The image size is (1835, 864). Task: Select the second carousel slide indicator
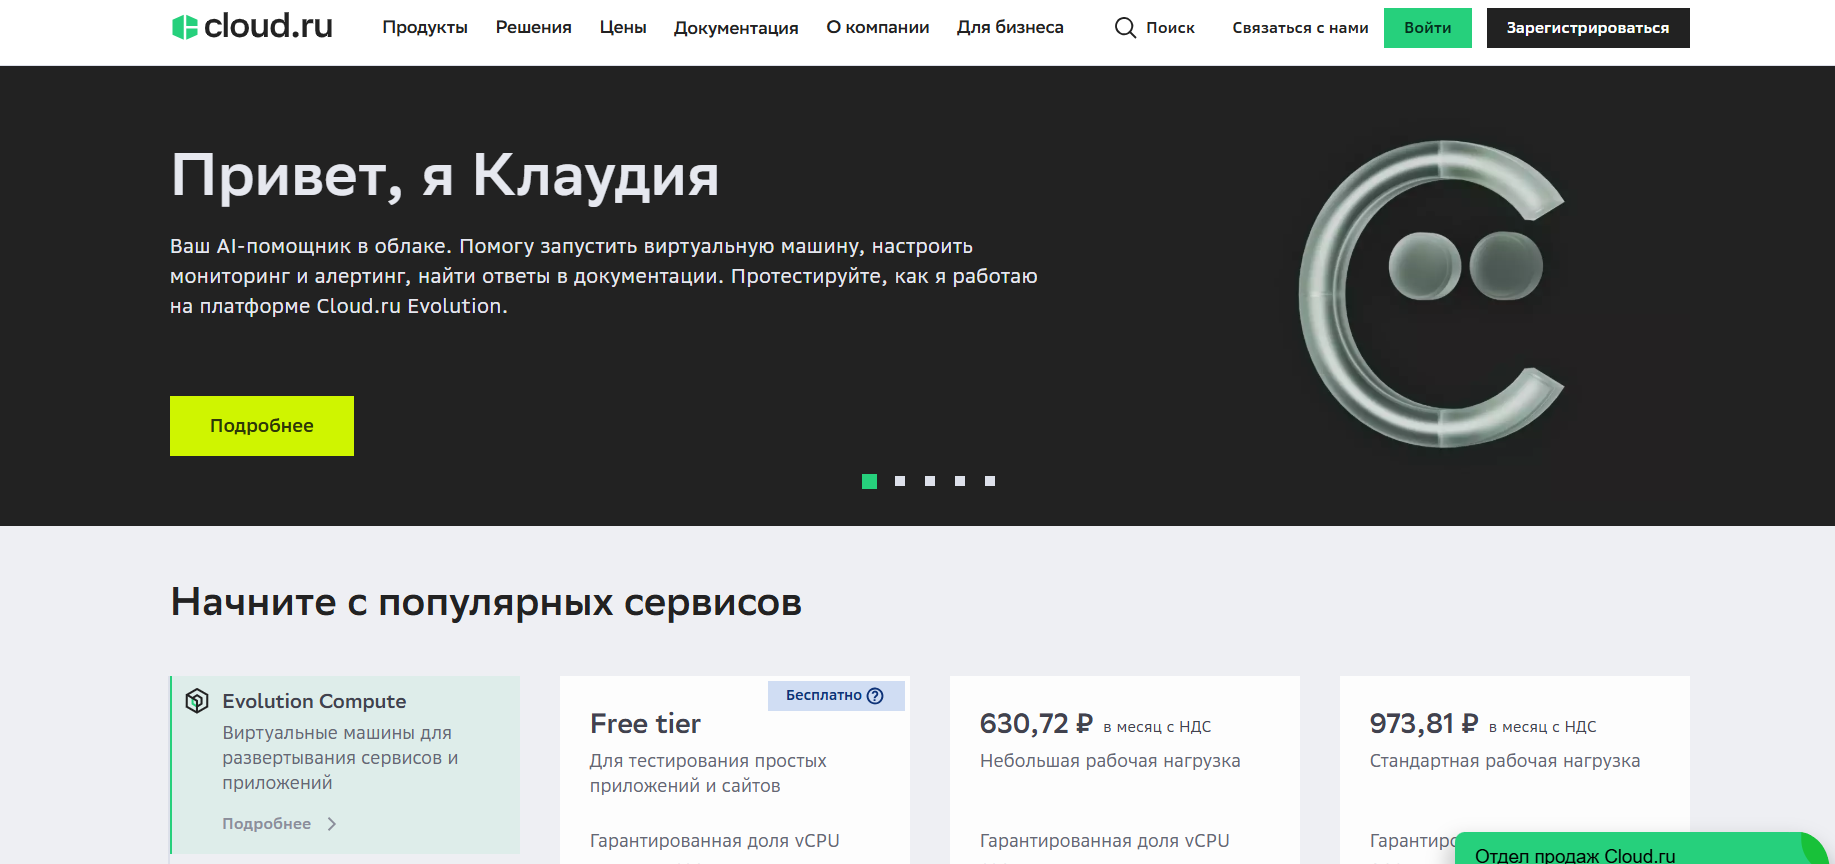coord(900,481)
